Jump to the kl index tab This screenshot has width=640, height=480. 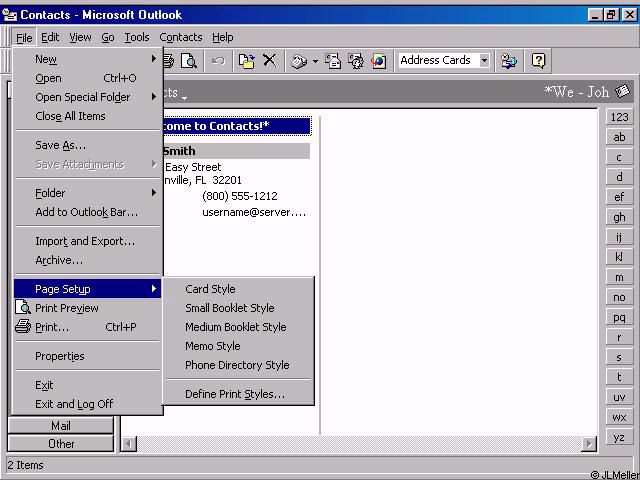[619, 257]
